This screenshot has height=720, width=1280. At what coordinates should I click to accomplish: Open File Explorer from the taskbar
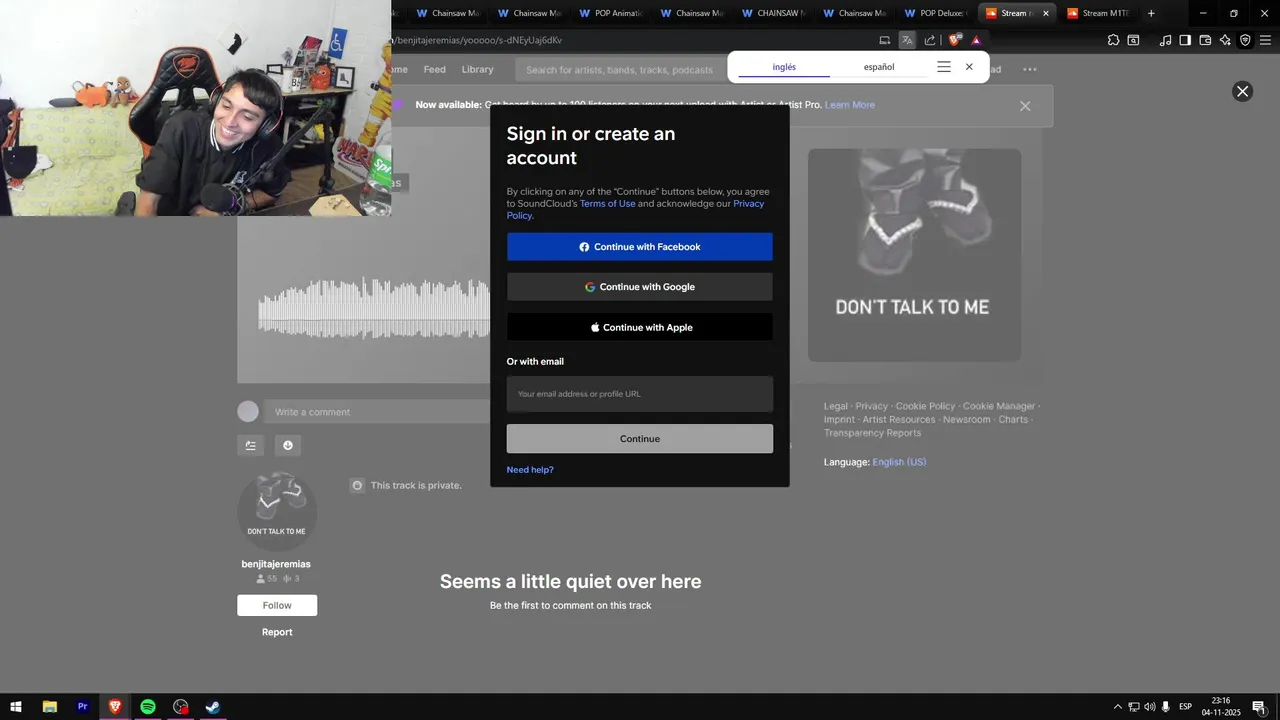click(x=49, y=707)
